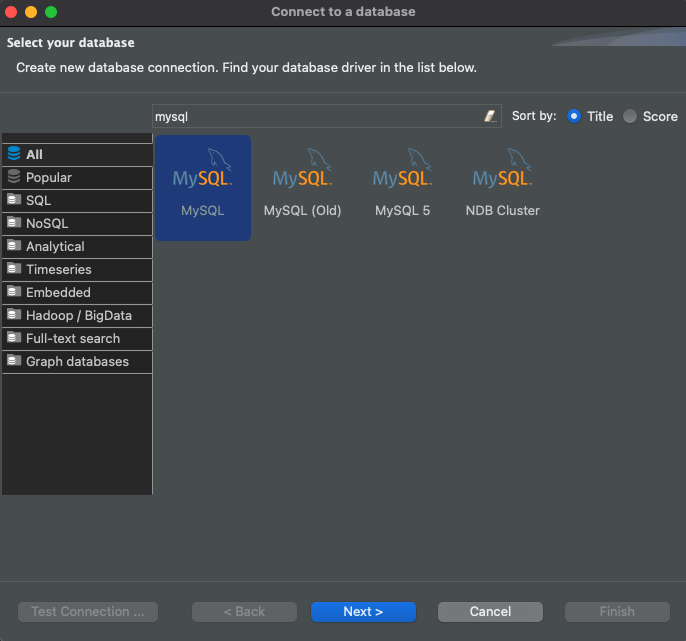This screenshot has width=686, height=641.
Task: Click the Next > button
Action: tap(363, 612)
